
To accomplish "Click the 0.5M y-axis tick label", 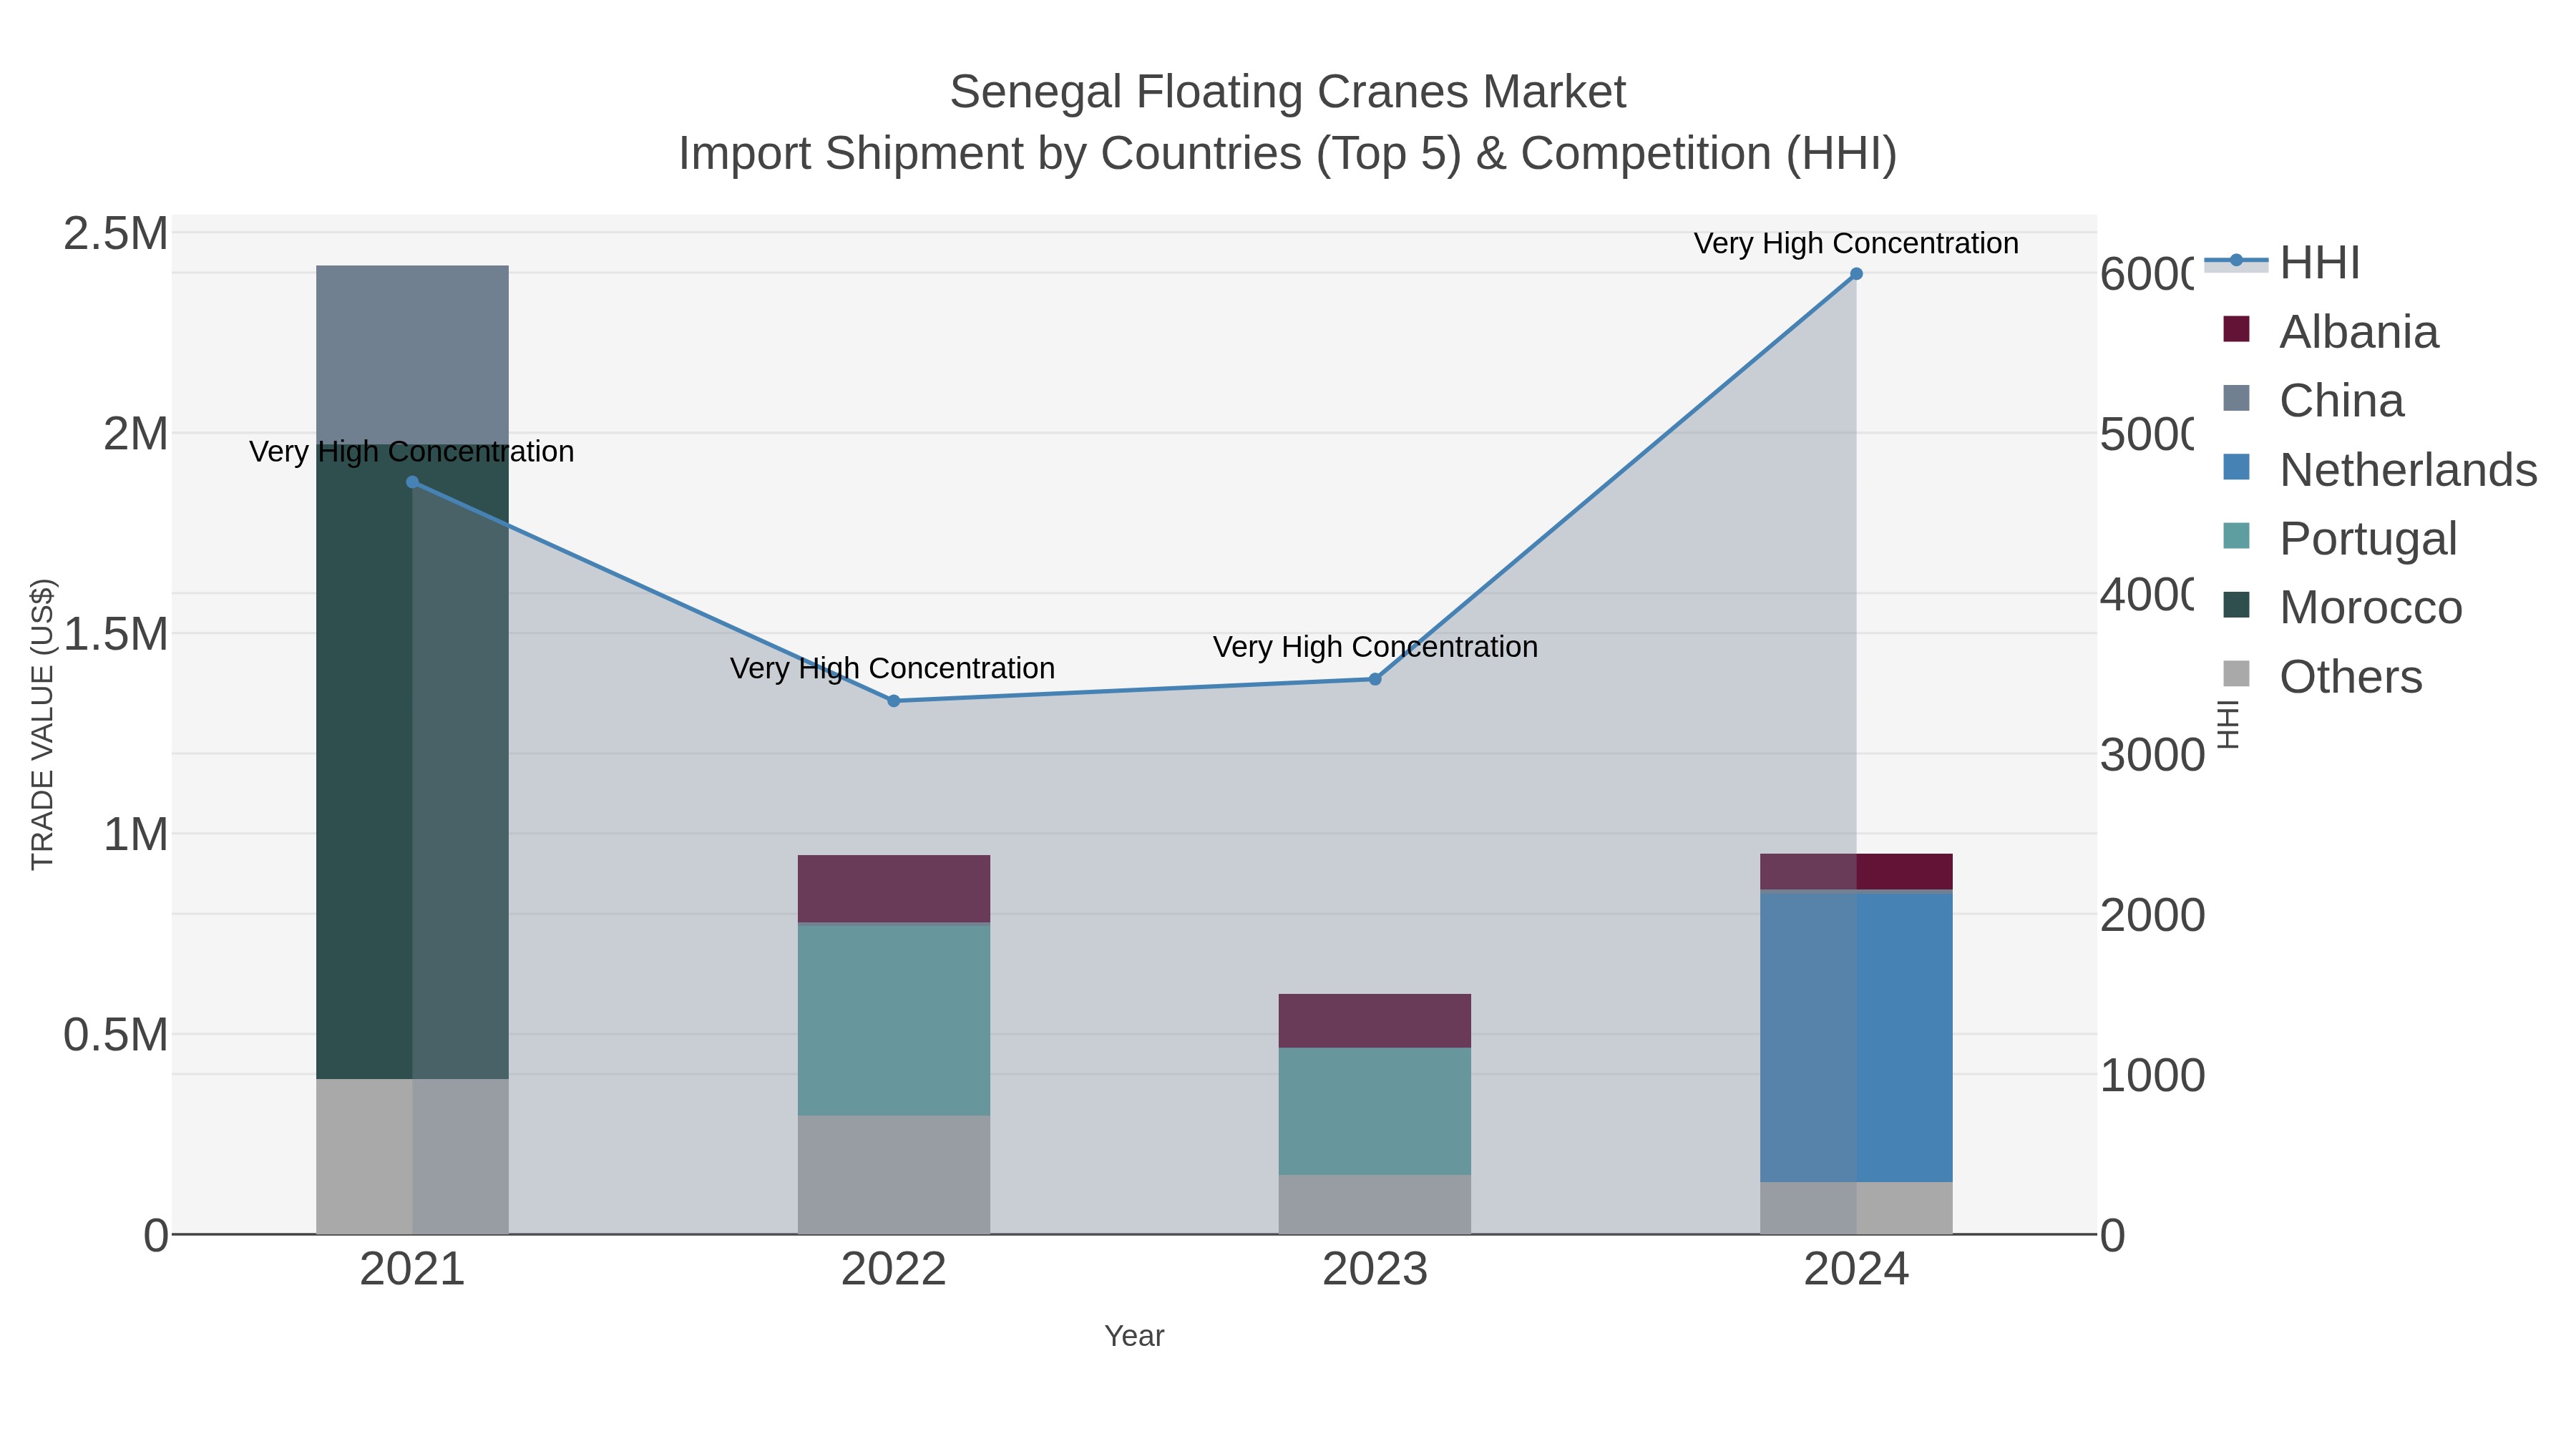I will [x=116, y=1035].
